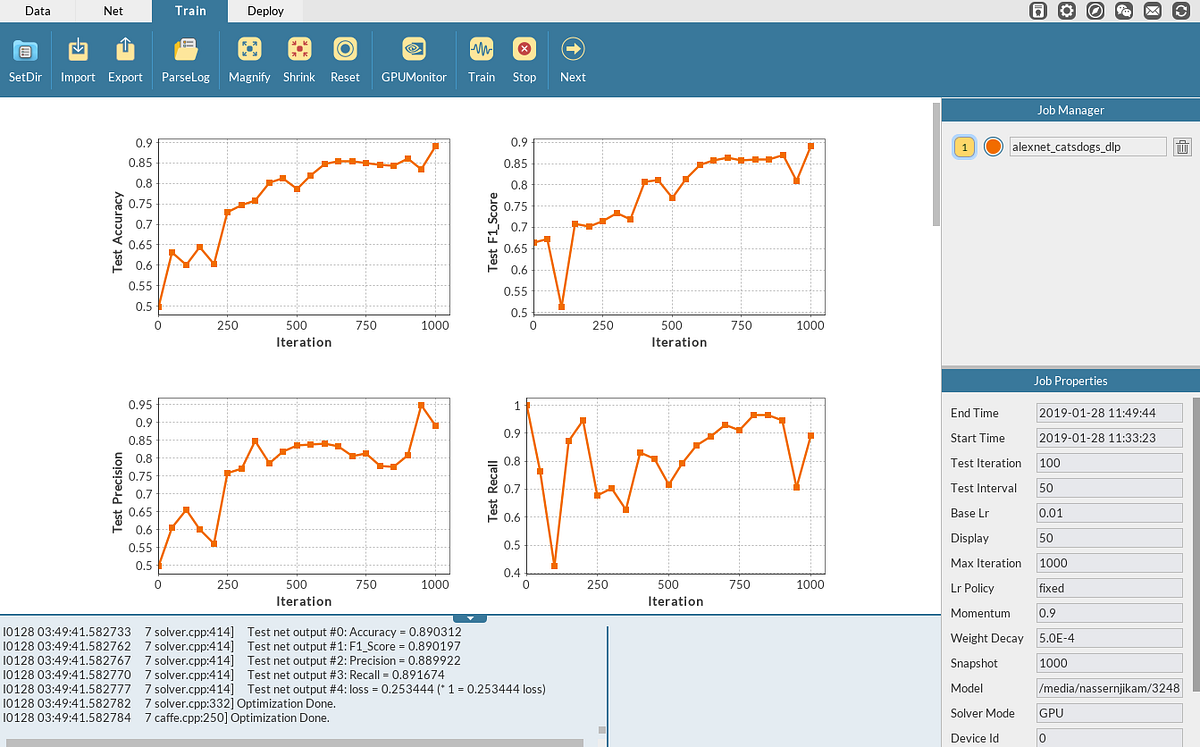Collapse the log output panel
This screenshot has height=747, width=1200.
(x=470, y=617)
